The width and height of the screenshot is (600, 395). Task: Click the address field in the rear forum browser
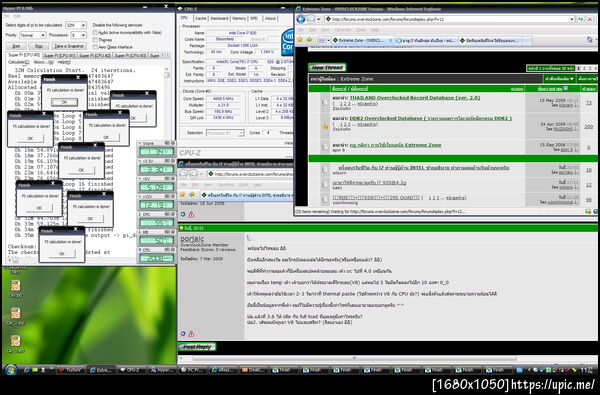251,174
